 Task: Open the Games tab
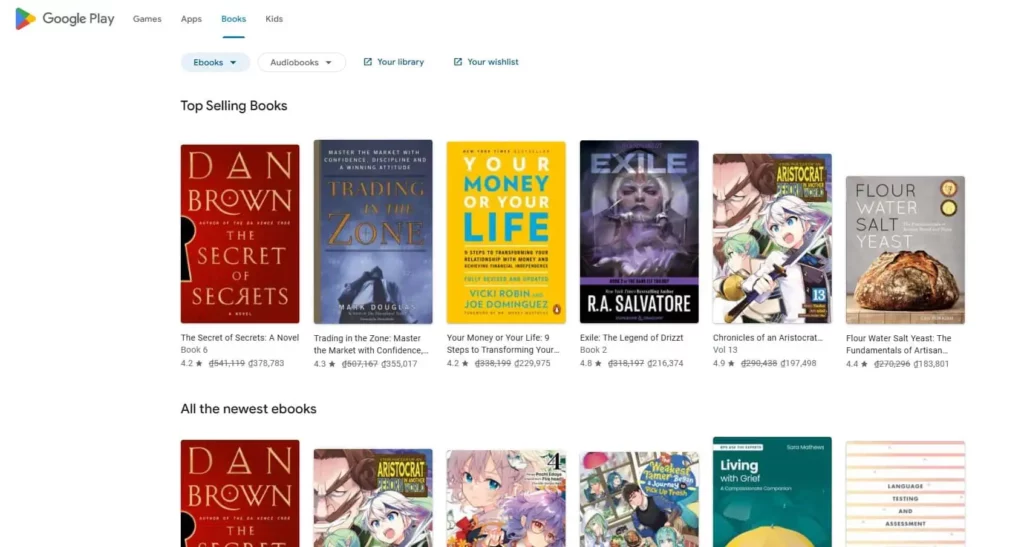point(147,19)
